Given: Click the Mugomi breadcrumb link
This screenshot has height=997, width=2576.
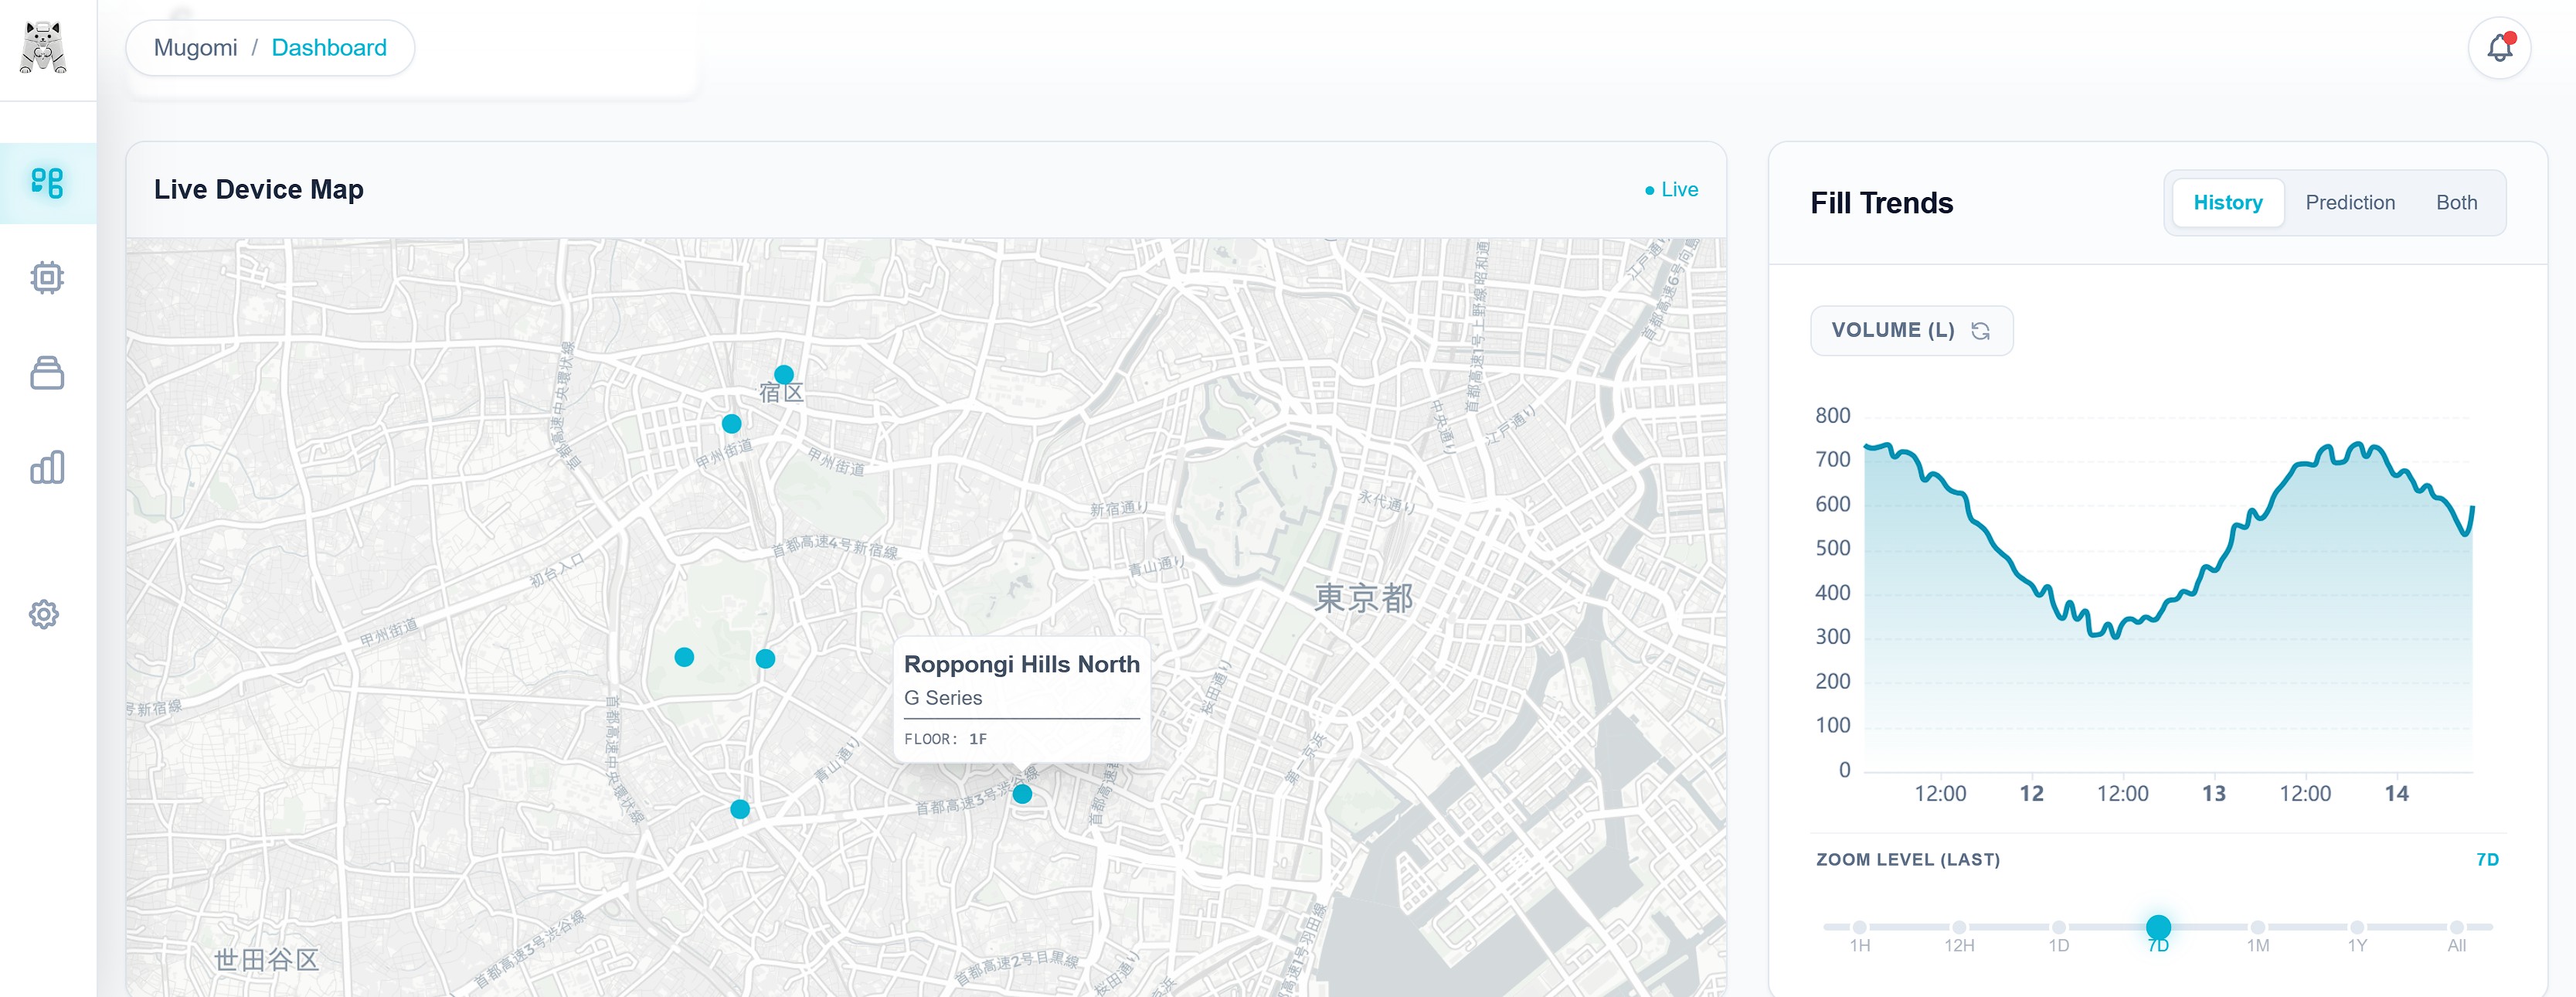Looking at the screenshot, I should [196, 47].
